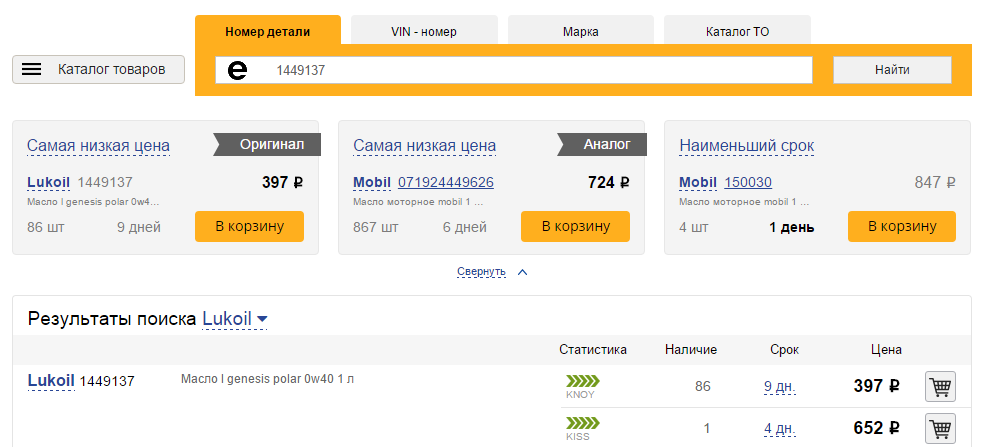
Task: Open the Наименьший срок link
Action: coord(747,146)
